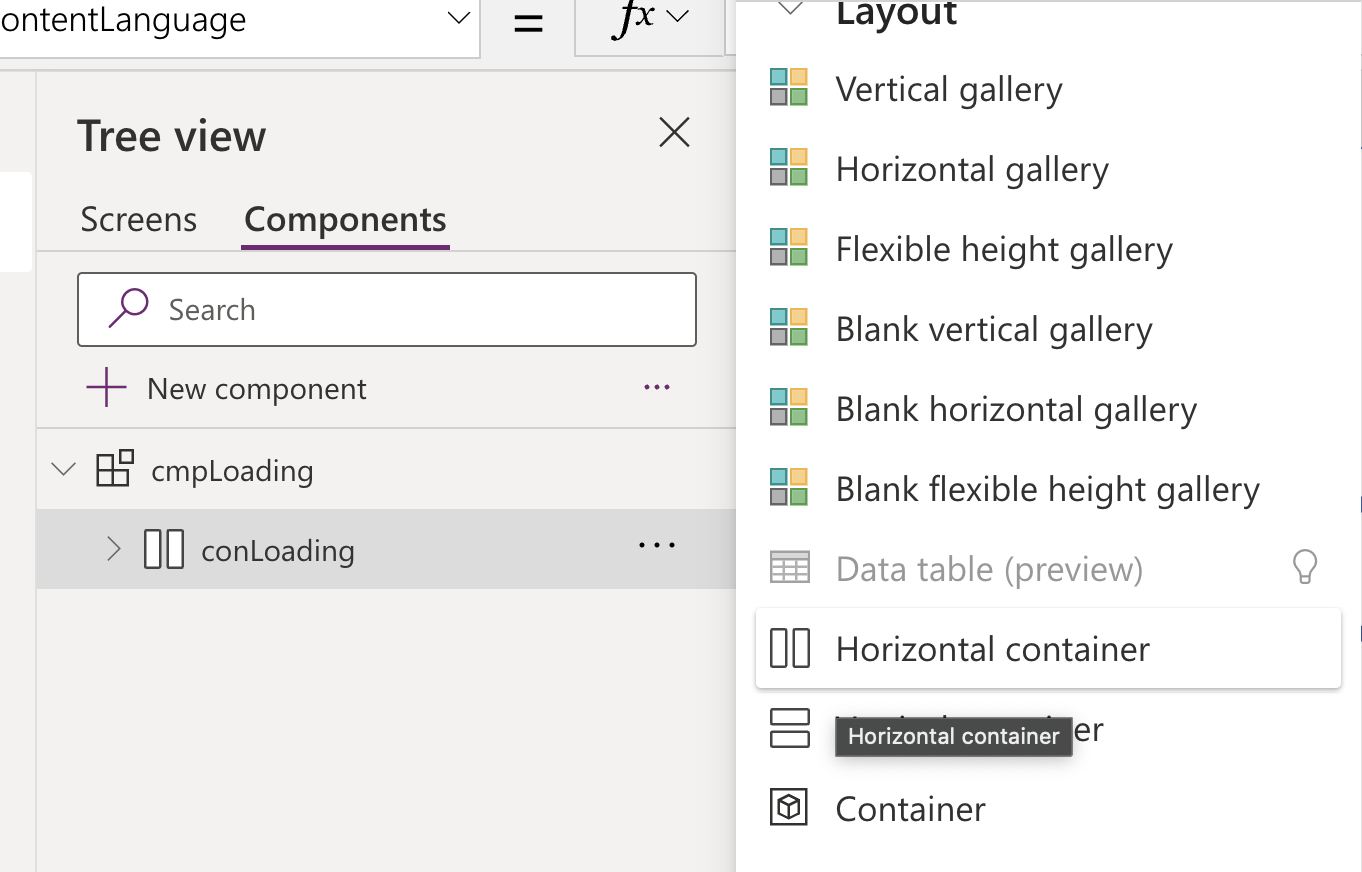Click the Horizontal container icon
Viewport: 1362px width, 872px height.
(791, 648)
